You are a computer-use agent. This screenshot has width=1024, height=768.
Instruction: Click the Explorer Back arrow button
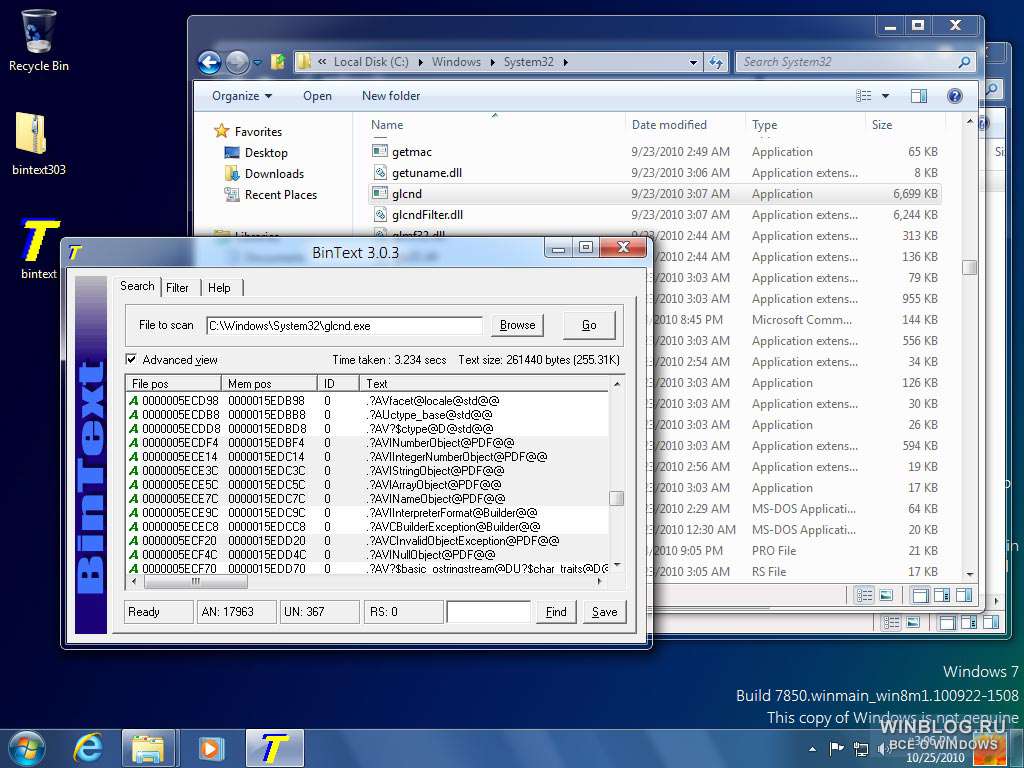tap(210, 63)
